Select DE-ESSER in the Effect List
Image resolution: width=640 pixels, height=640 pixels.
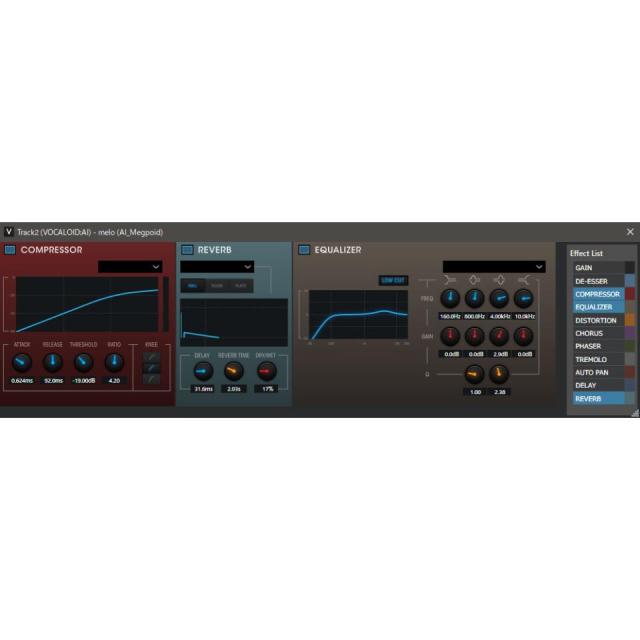599,281
